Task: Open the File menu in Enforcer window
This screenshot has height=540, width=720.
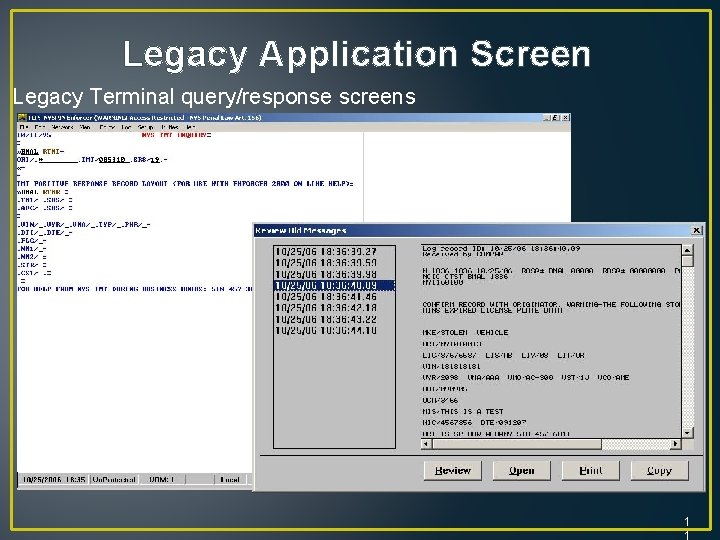Action: [24, 127]
